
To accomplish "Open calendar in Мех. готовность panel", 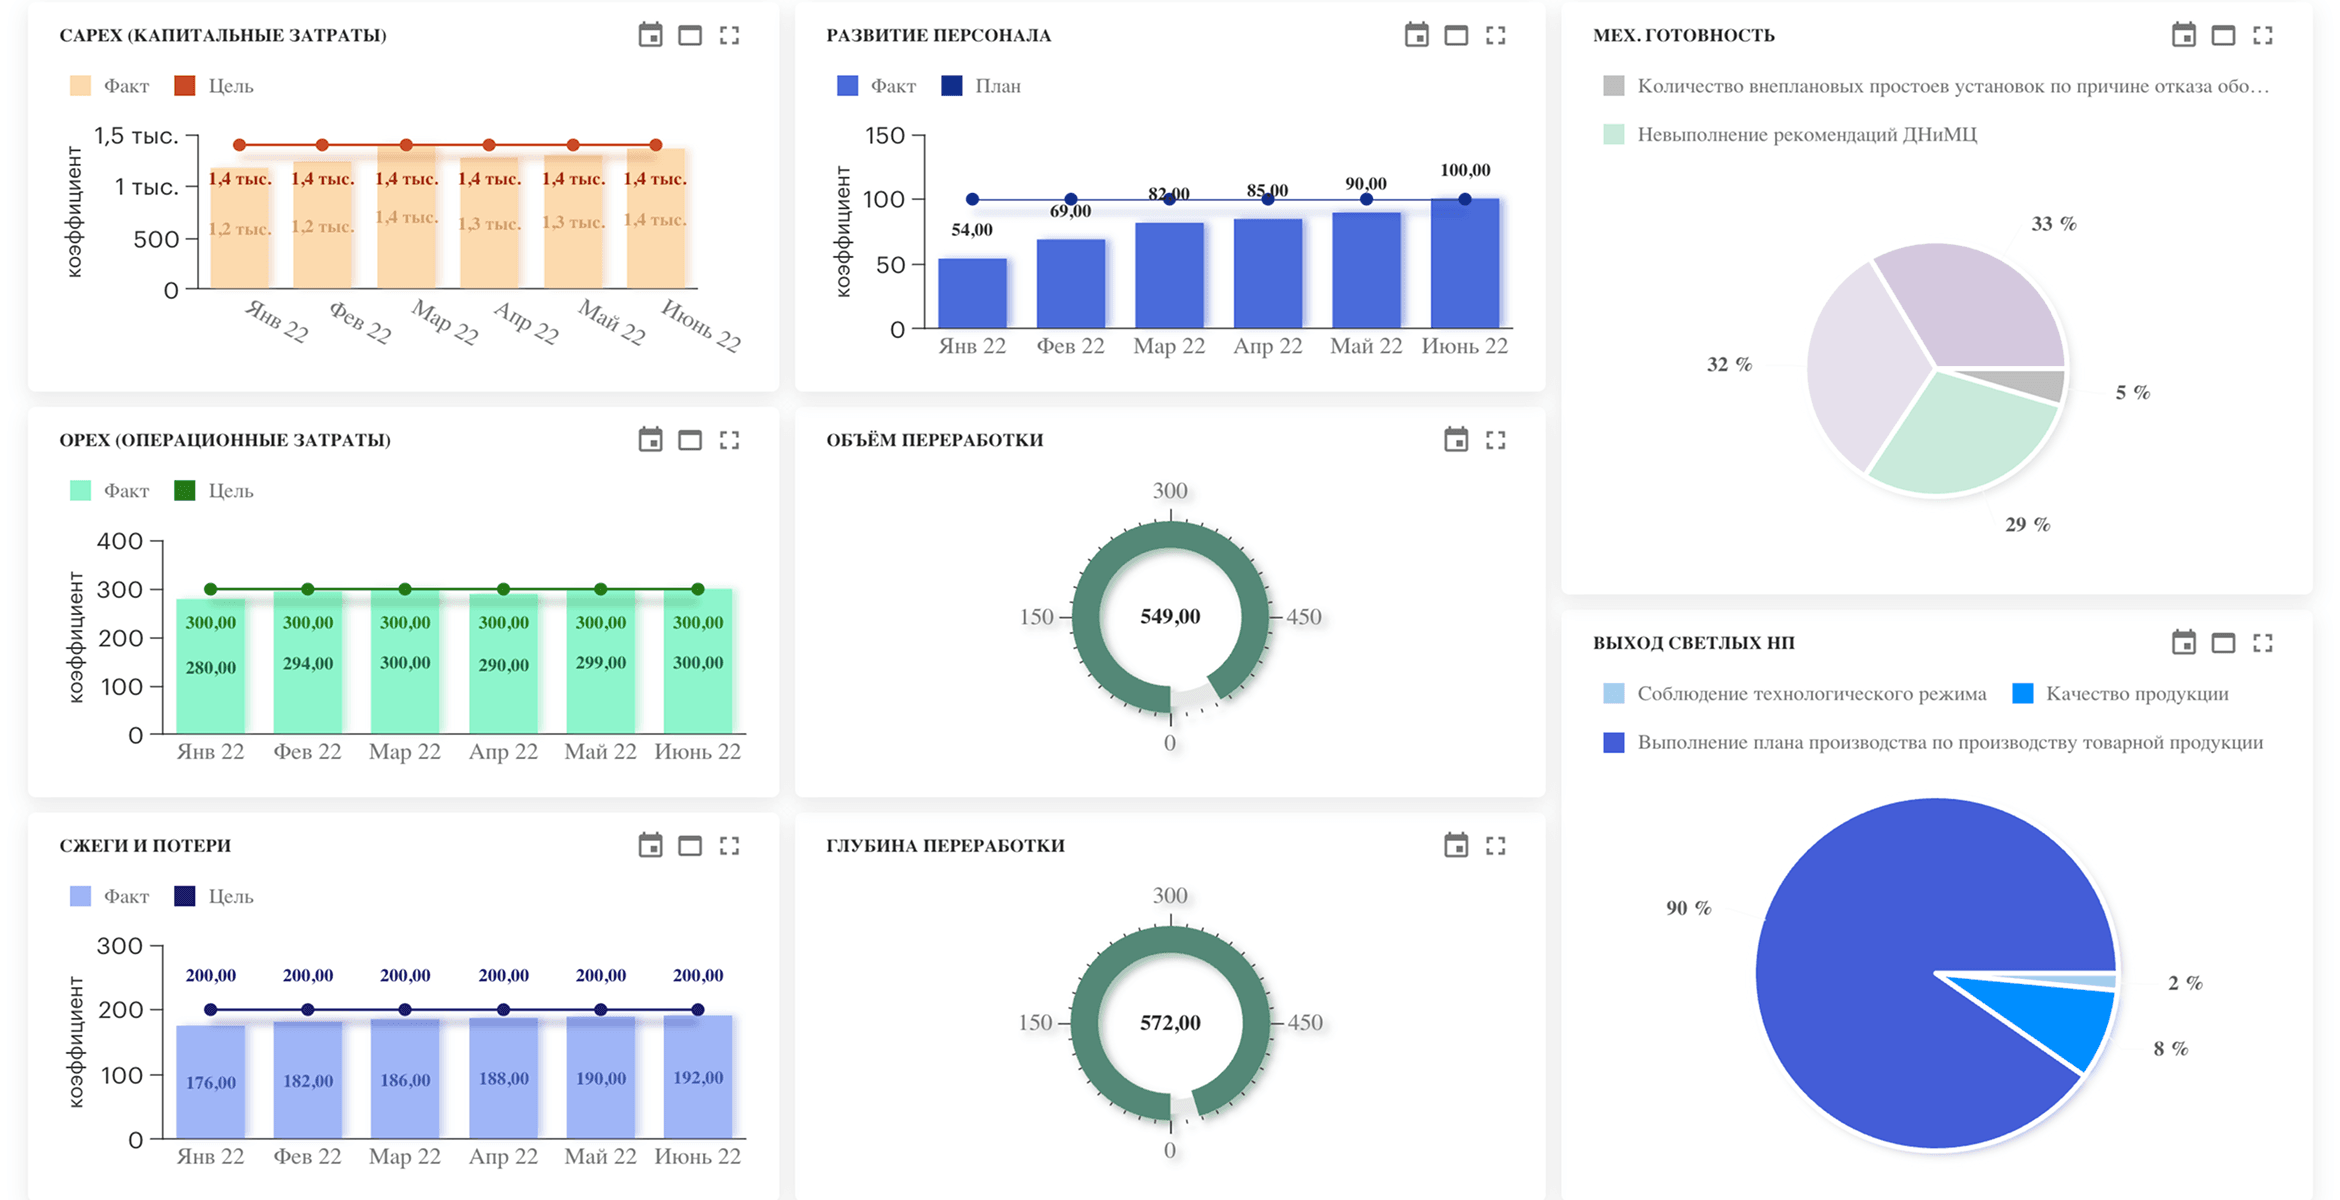I will 2184,35.
